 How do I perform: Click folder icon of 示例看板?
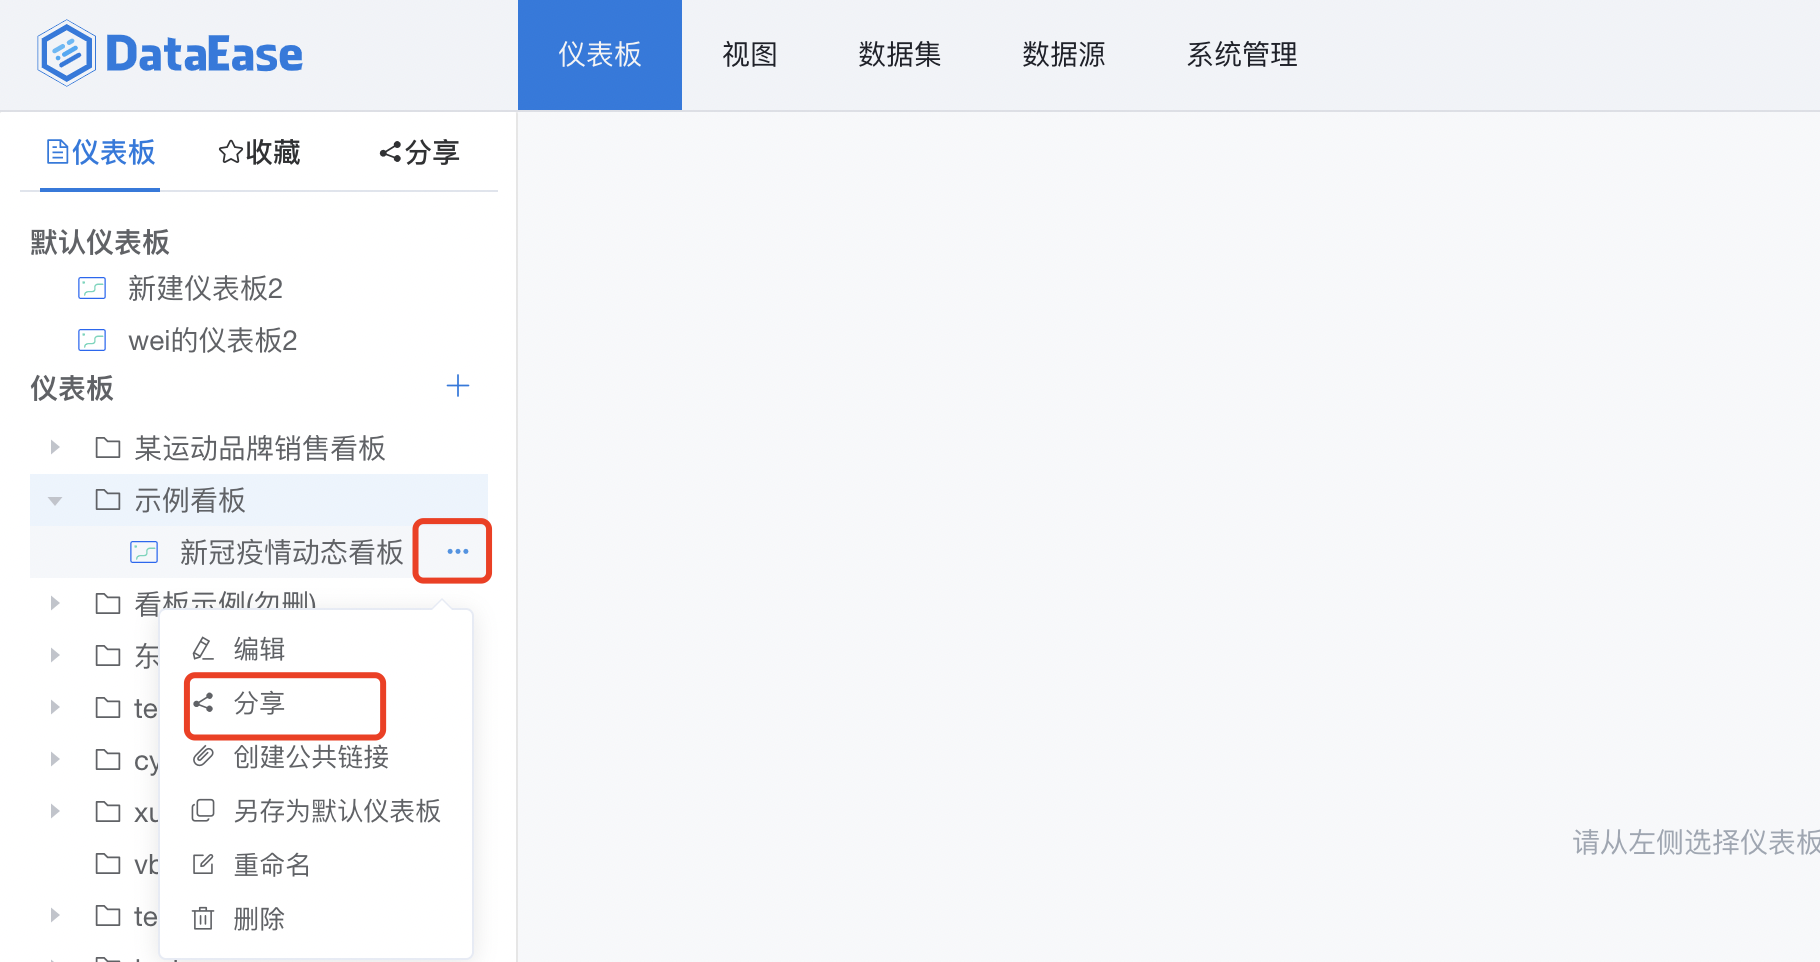click(108, 500)
